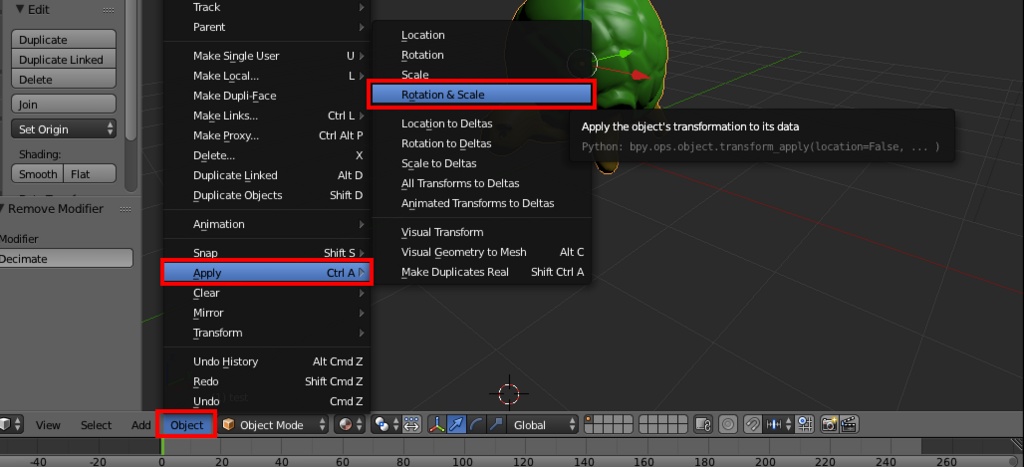Select Animated Transforms to Deltas

pos(481,203)
